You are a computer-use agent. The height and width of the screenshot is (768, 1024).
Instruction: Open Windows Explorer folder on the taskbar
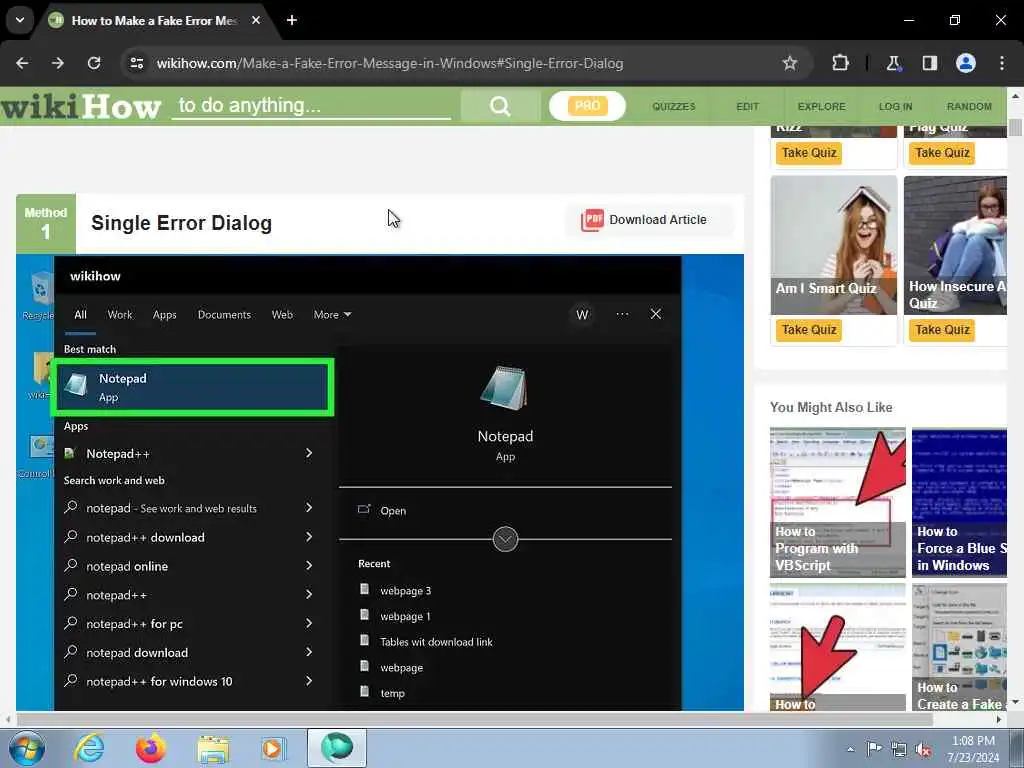[213, 750]
